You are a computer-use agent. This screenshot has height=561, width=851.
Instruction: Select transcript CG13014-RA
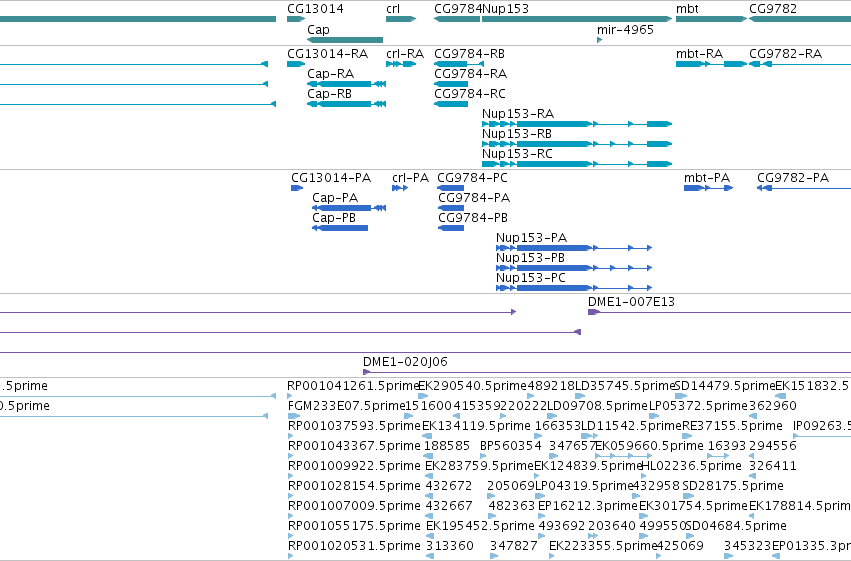(296, 64)
